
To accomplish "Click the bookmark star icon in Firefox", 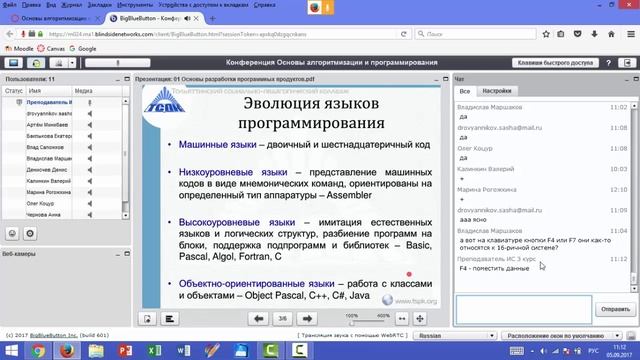I will [546, 34].
